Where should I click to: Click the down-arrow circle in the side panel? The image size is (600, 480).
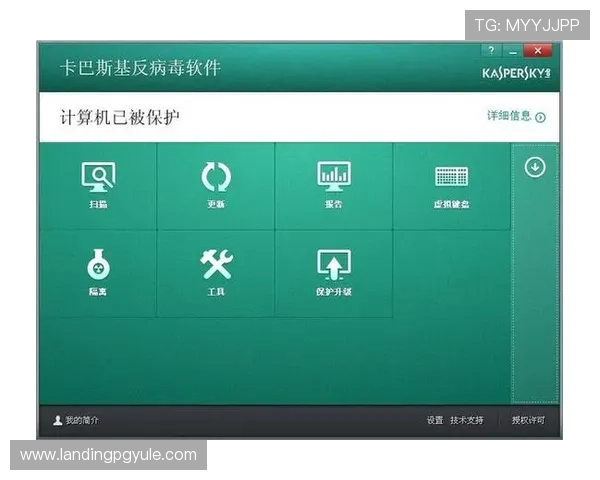click(x=535, y=167)
